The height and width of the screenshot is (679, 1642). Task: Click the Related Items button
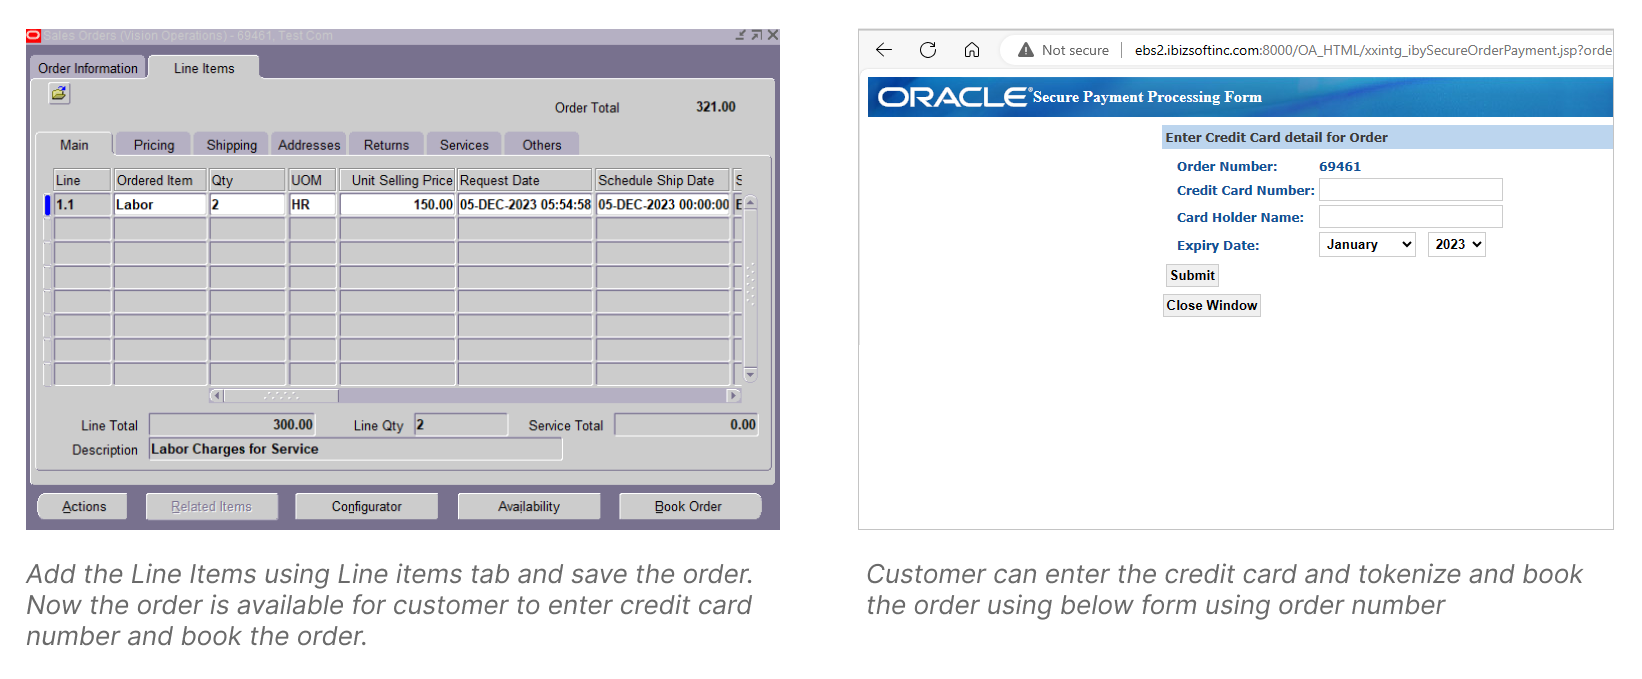tap(211, 506)
